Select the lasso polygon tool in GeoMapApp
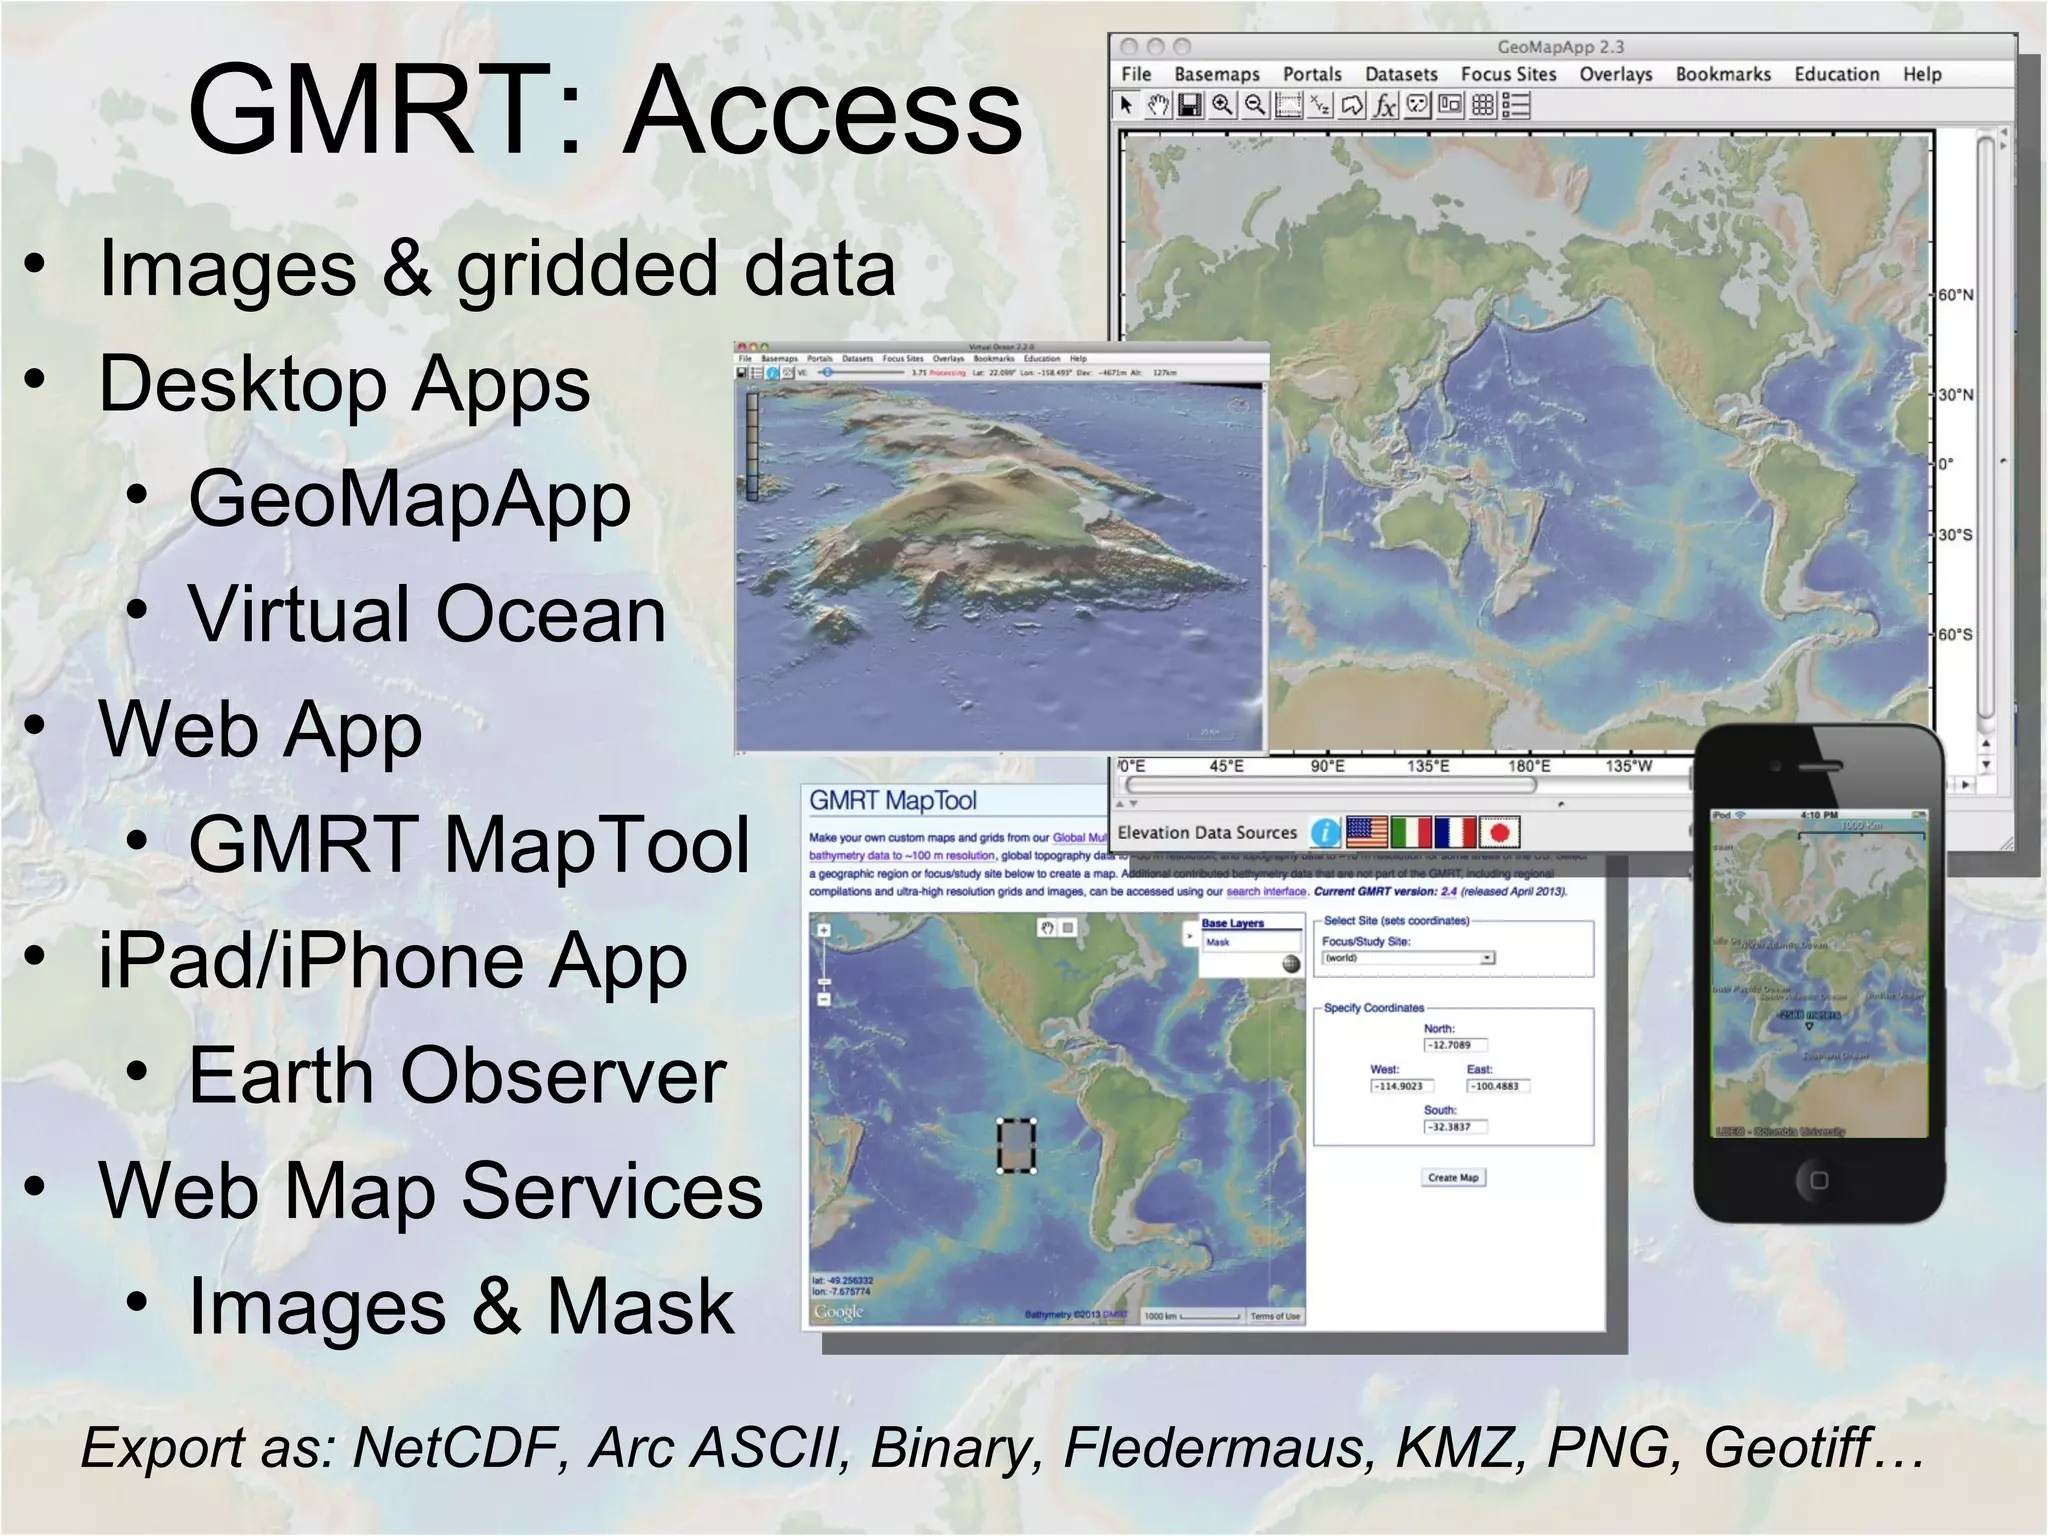 pos(1352,105)
